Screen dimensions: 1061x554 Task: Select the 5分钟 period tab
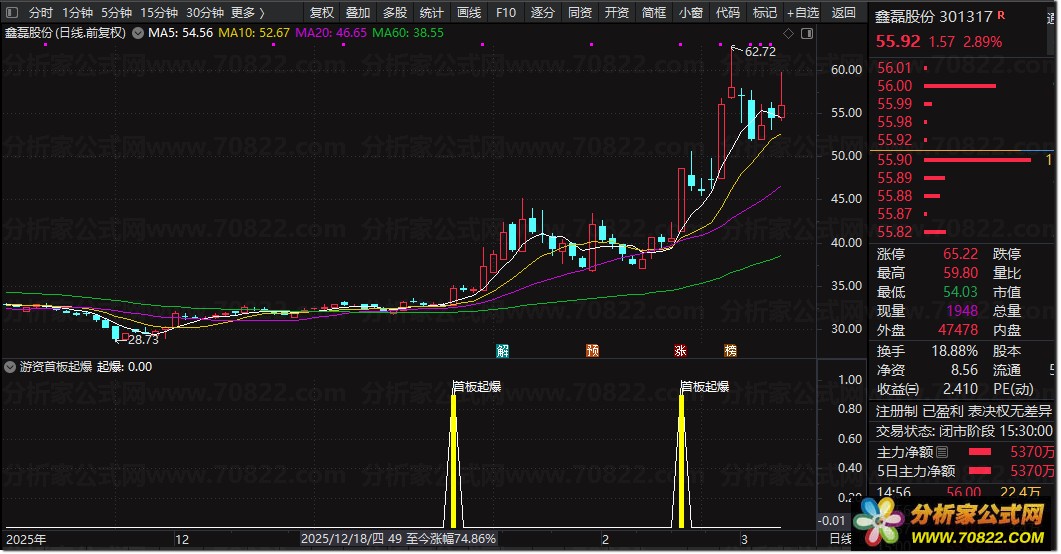pos(116,12)
